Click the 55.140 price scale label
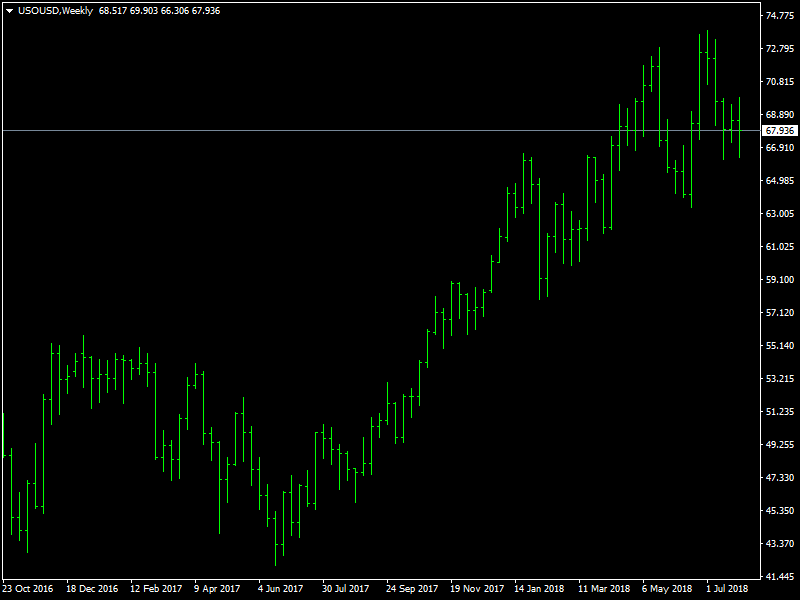 [x=780, y=345]
